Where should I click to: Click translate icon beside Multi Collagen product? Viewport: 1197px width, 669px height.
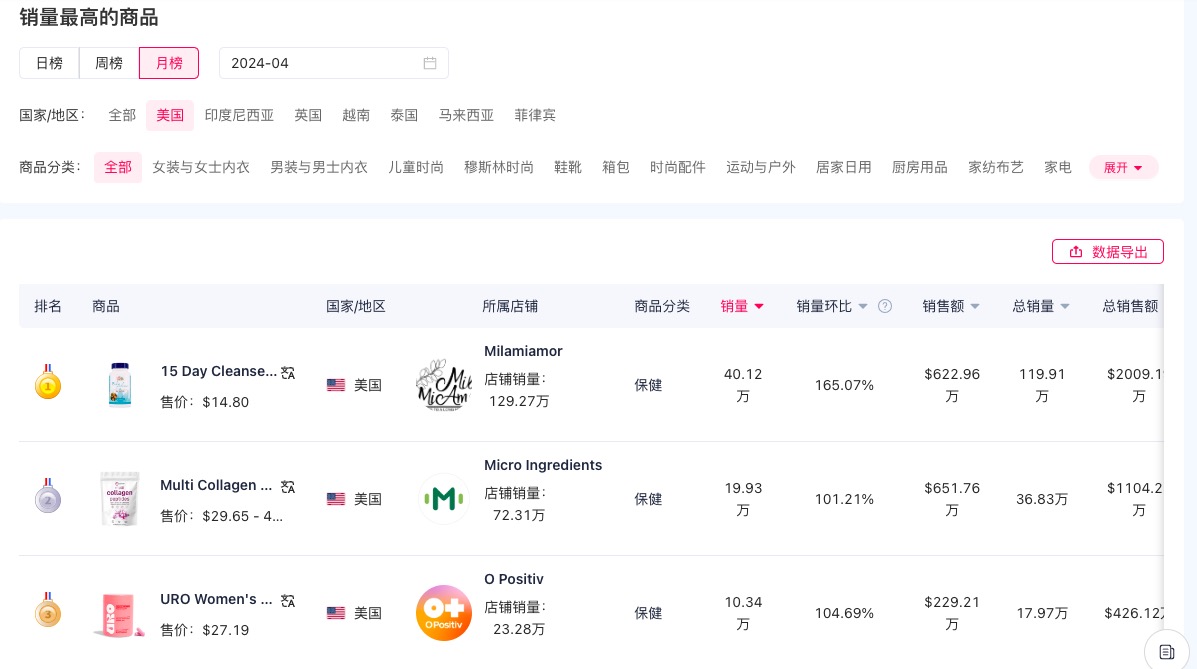coord(288,486)
